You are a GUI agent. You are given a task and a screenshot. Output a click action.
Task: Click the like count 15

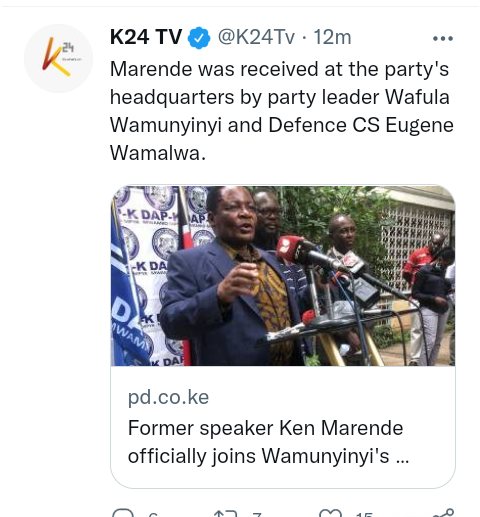tap(364, 515)
